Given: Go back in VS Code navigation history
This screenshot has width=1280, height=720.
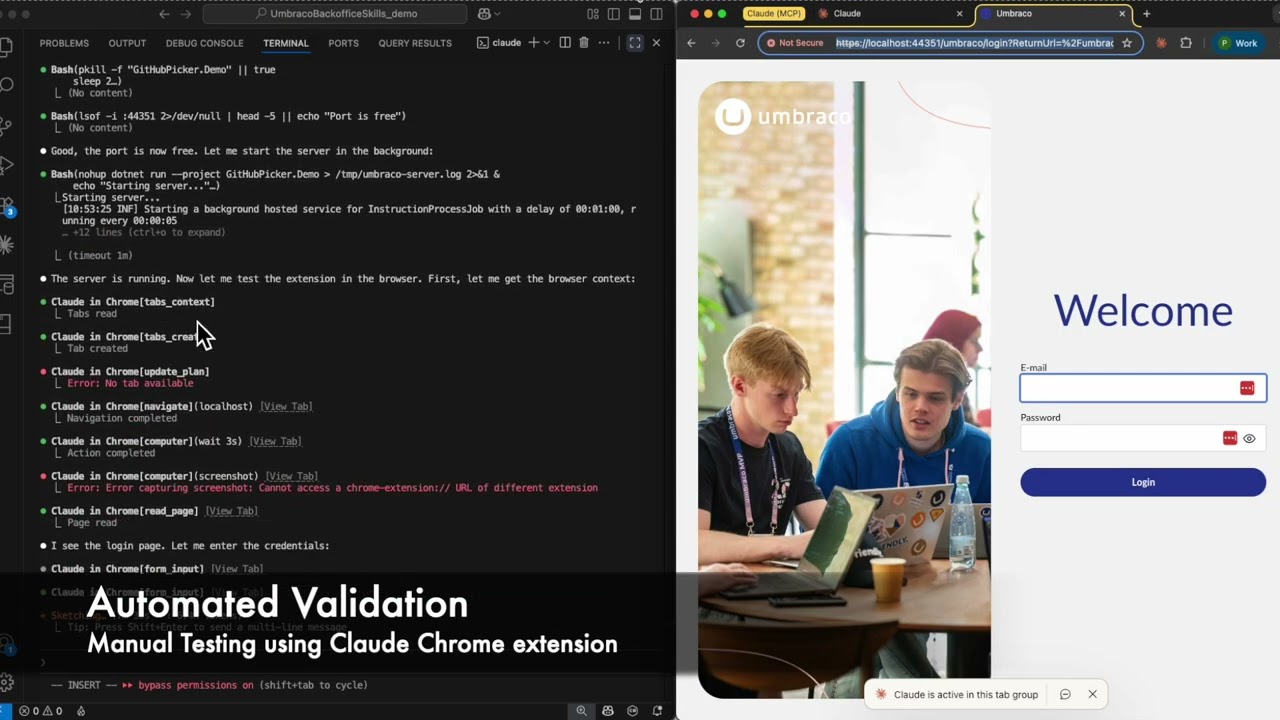Looking at the screenshot, I should (x=164, y=14).
